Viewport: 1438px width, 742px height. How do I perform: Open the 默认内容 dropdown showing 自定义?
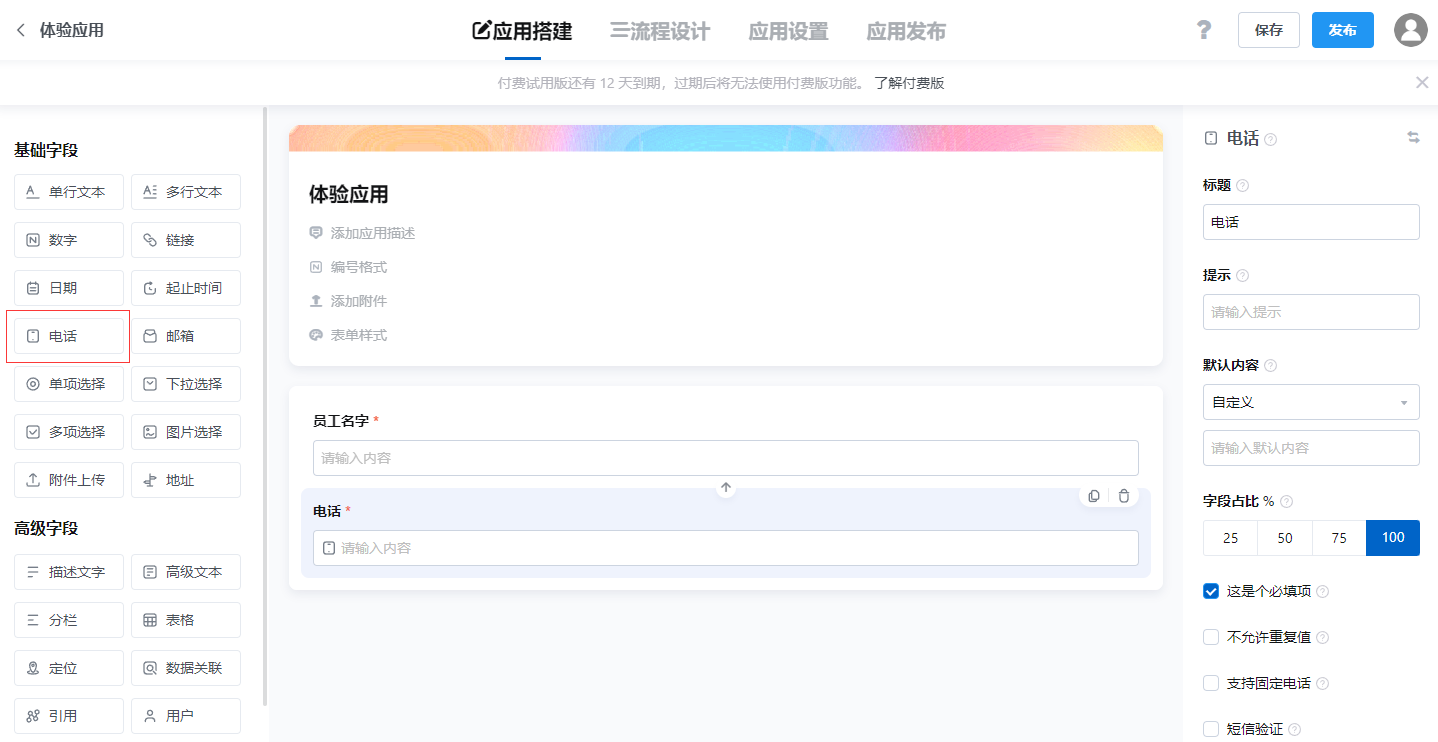pos(1311,401)
